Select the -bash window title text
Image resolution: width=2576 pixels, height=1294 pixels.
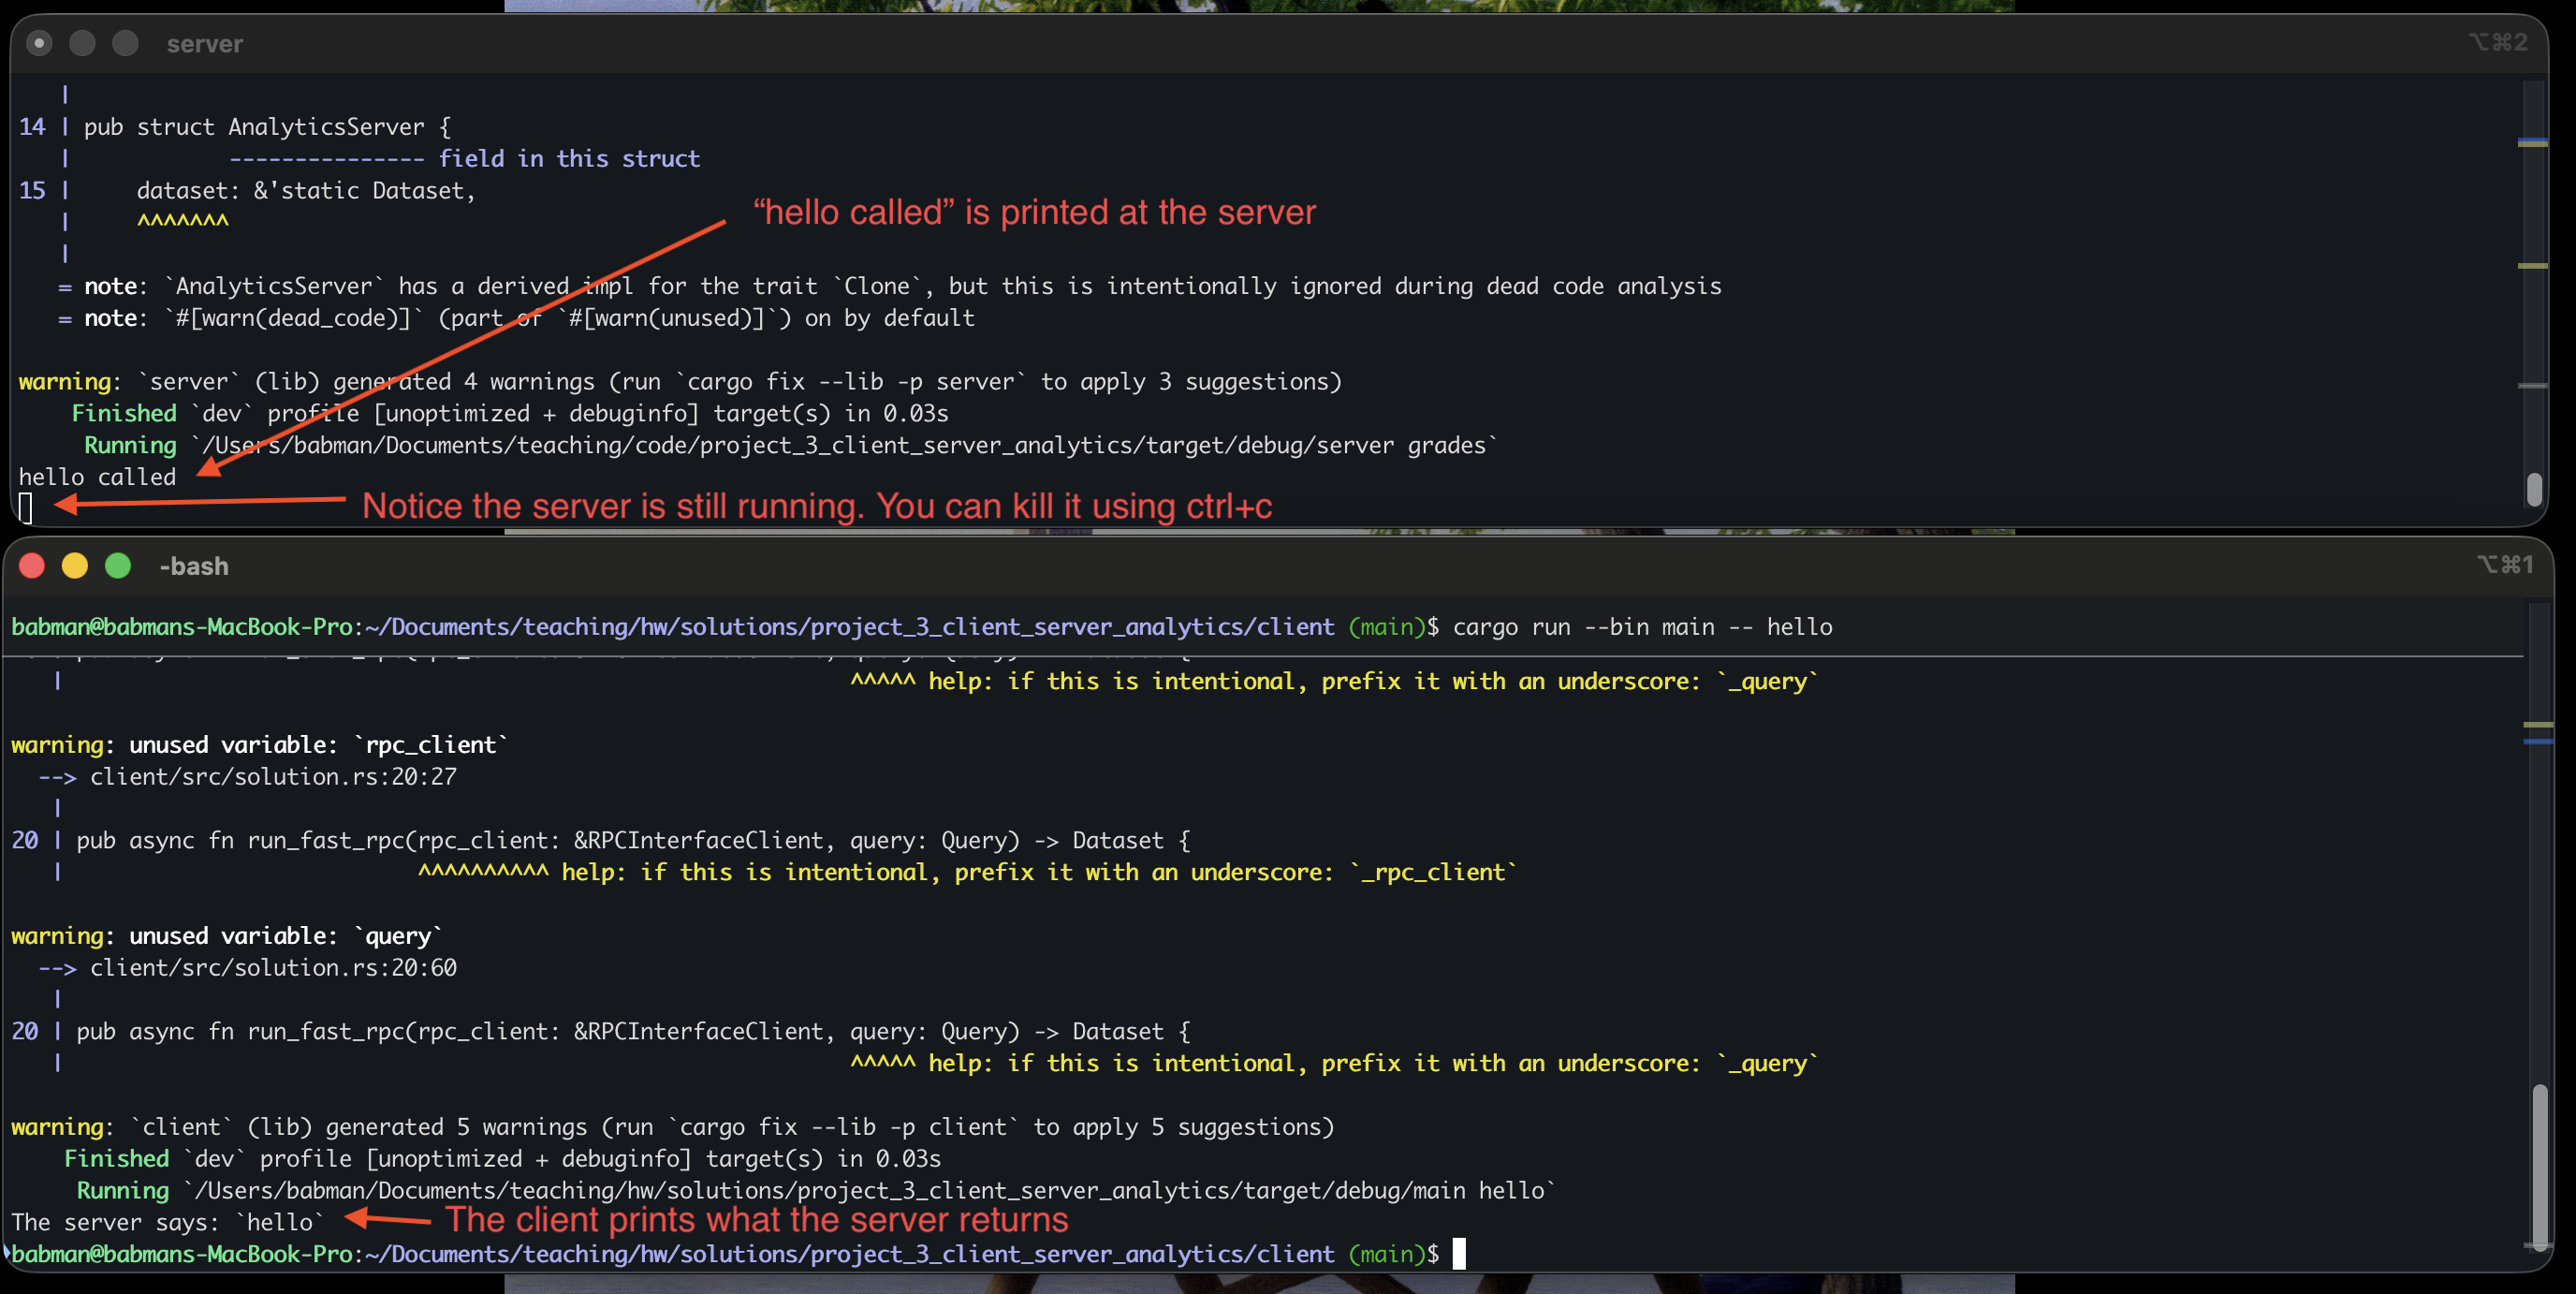[194, 566]
